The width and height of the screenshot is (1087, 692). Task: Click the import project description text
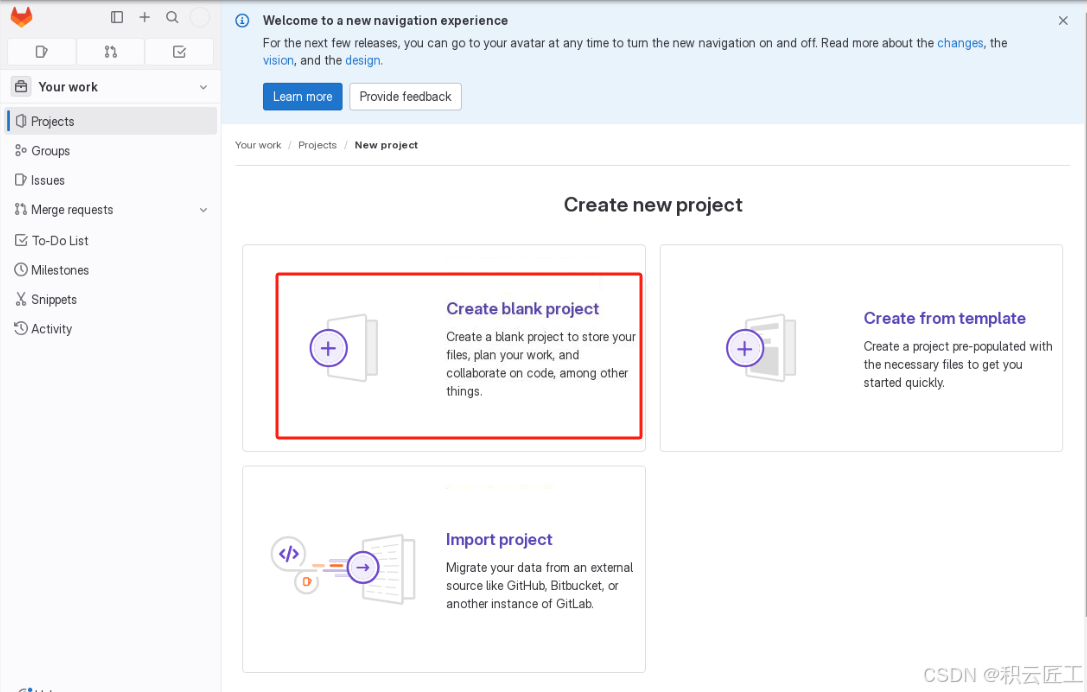tap(539, 585)
